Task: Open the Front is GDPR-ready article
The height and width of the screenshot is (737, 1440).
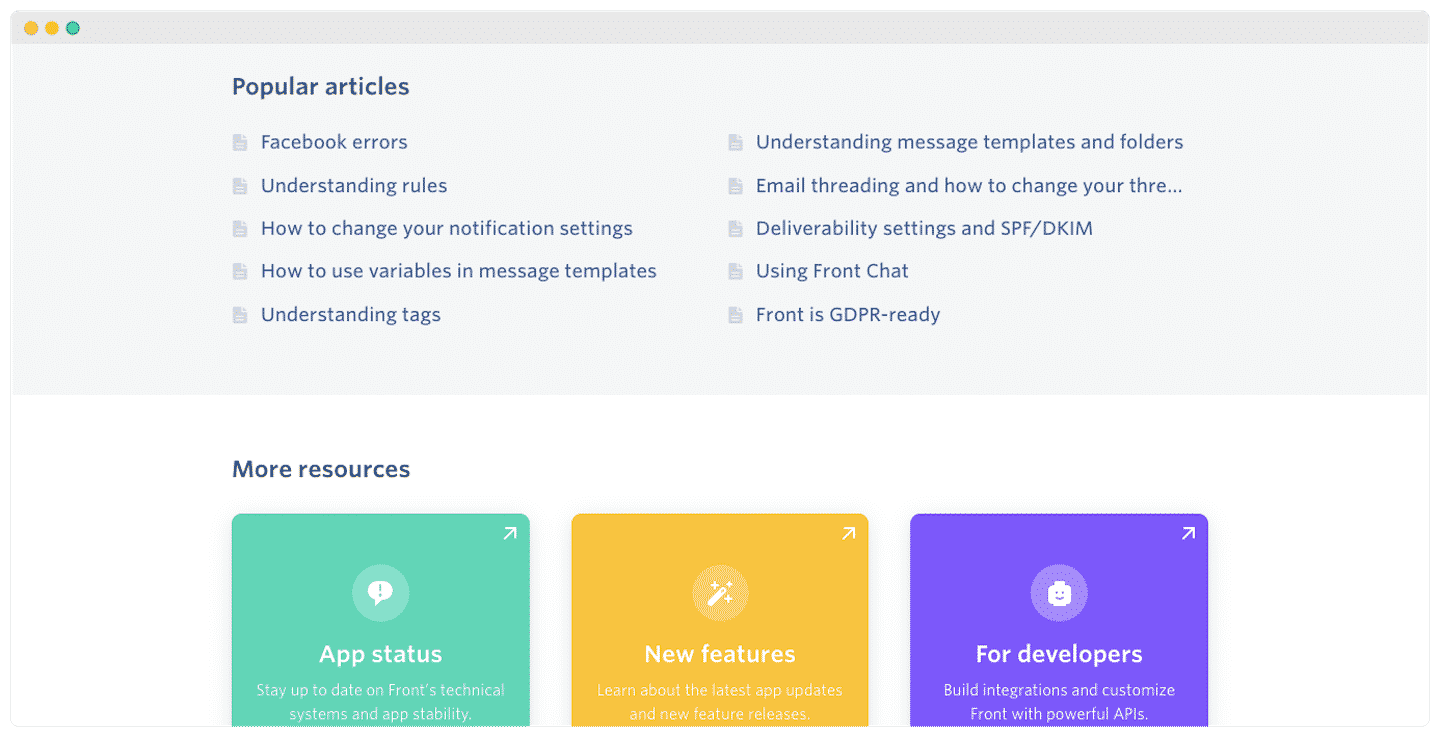Action: coord(848,315)
